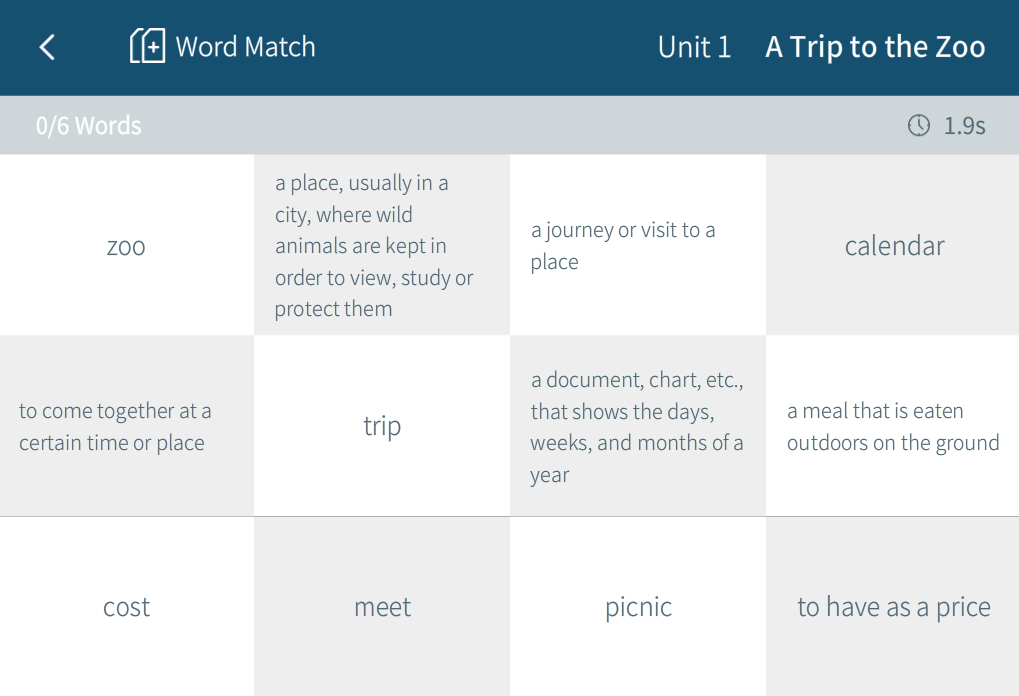1019x696 pixels.
Task: Choose the 'cost' word card
Action: tap(127, 607)
